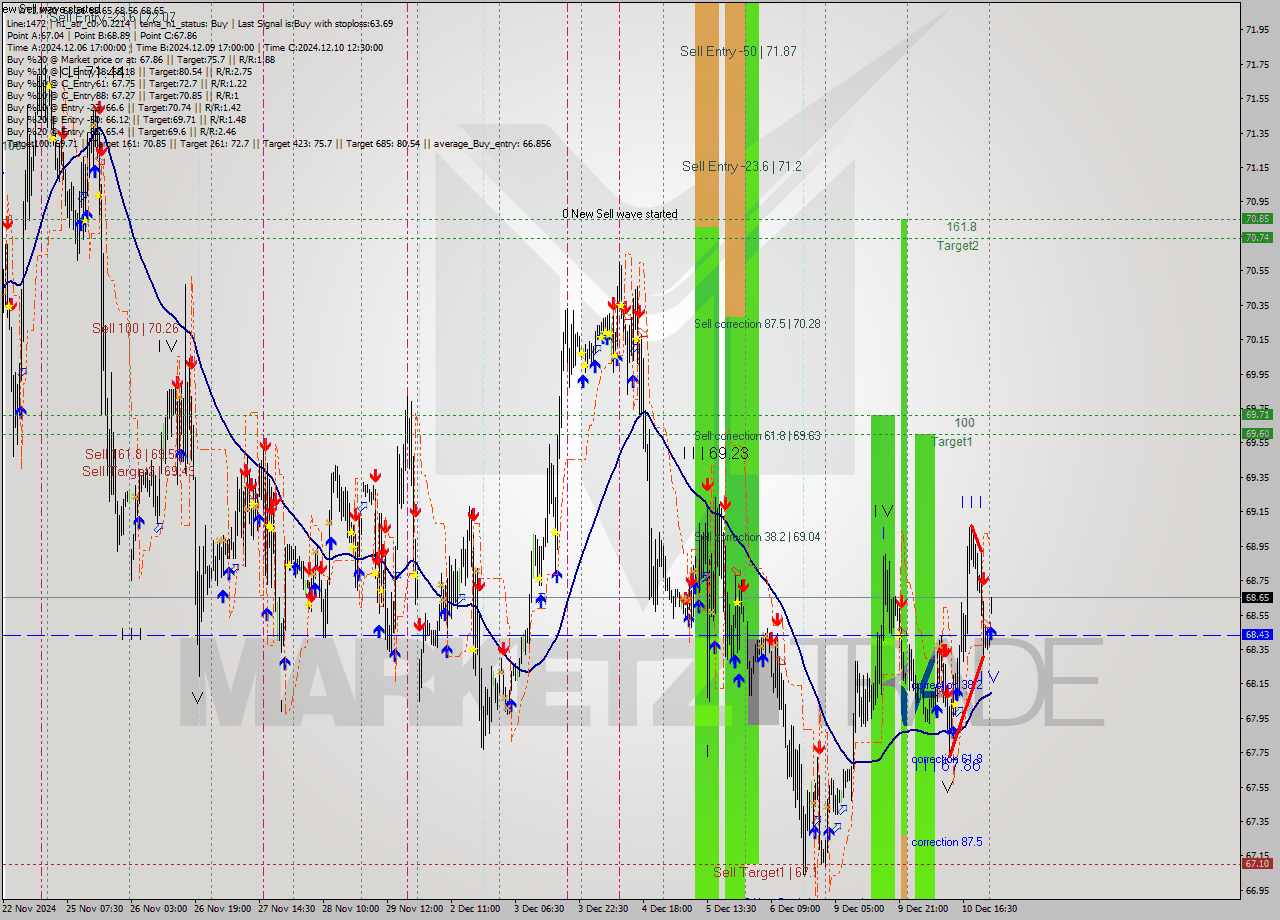This screenshot has height=920, width=1280.
Task: Click the 71.35 price scale value
Action: pyautogui.click(x=1258, y=133)
